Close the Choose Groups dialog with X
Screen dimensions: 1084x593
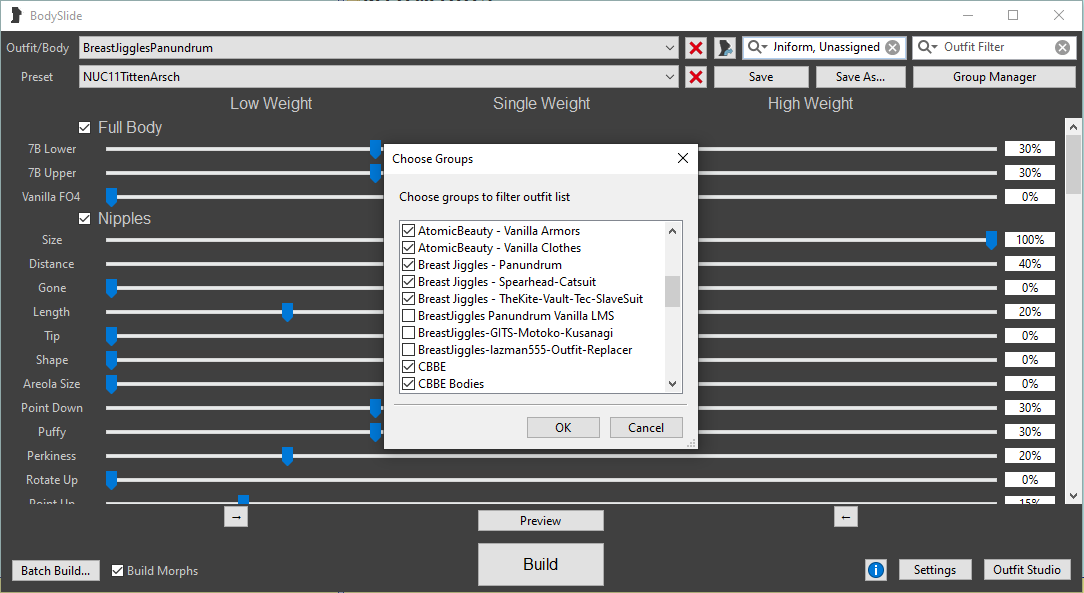683,158
